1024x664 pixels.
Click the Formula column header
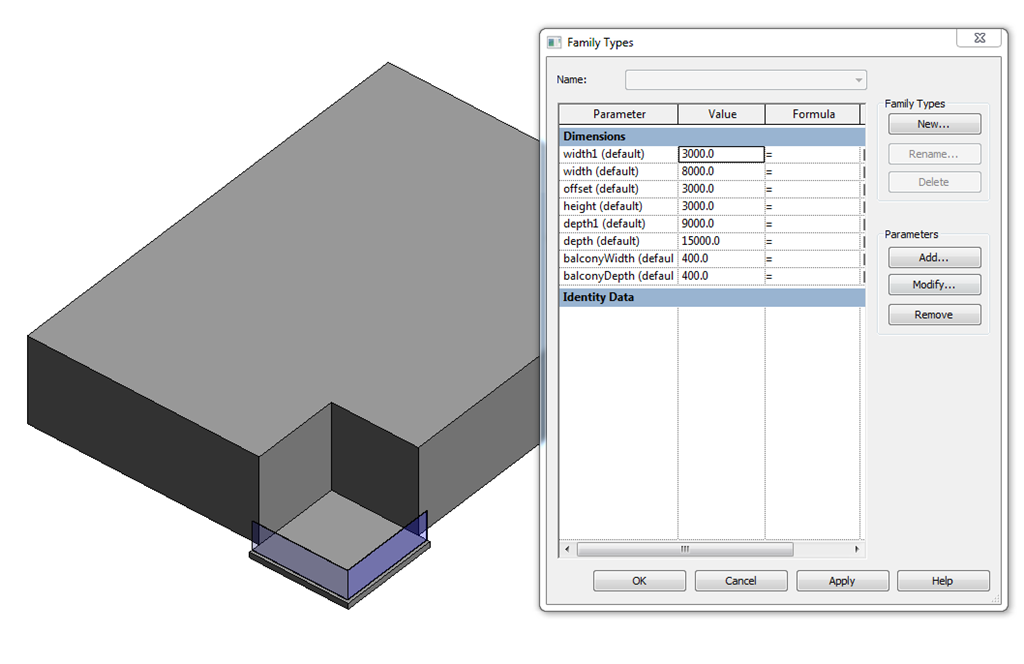pos(813,114)
